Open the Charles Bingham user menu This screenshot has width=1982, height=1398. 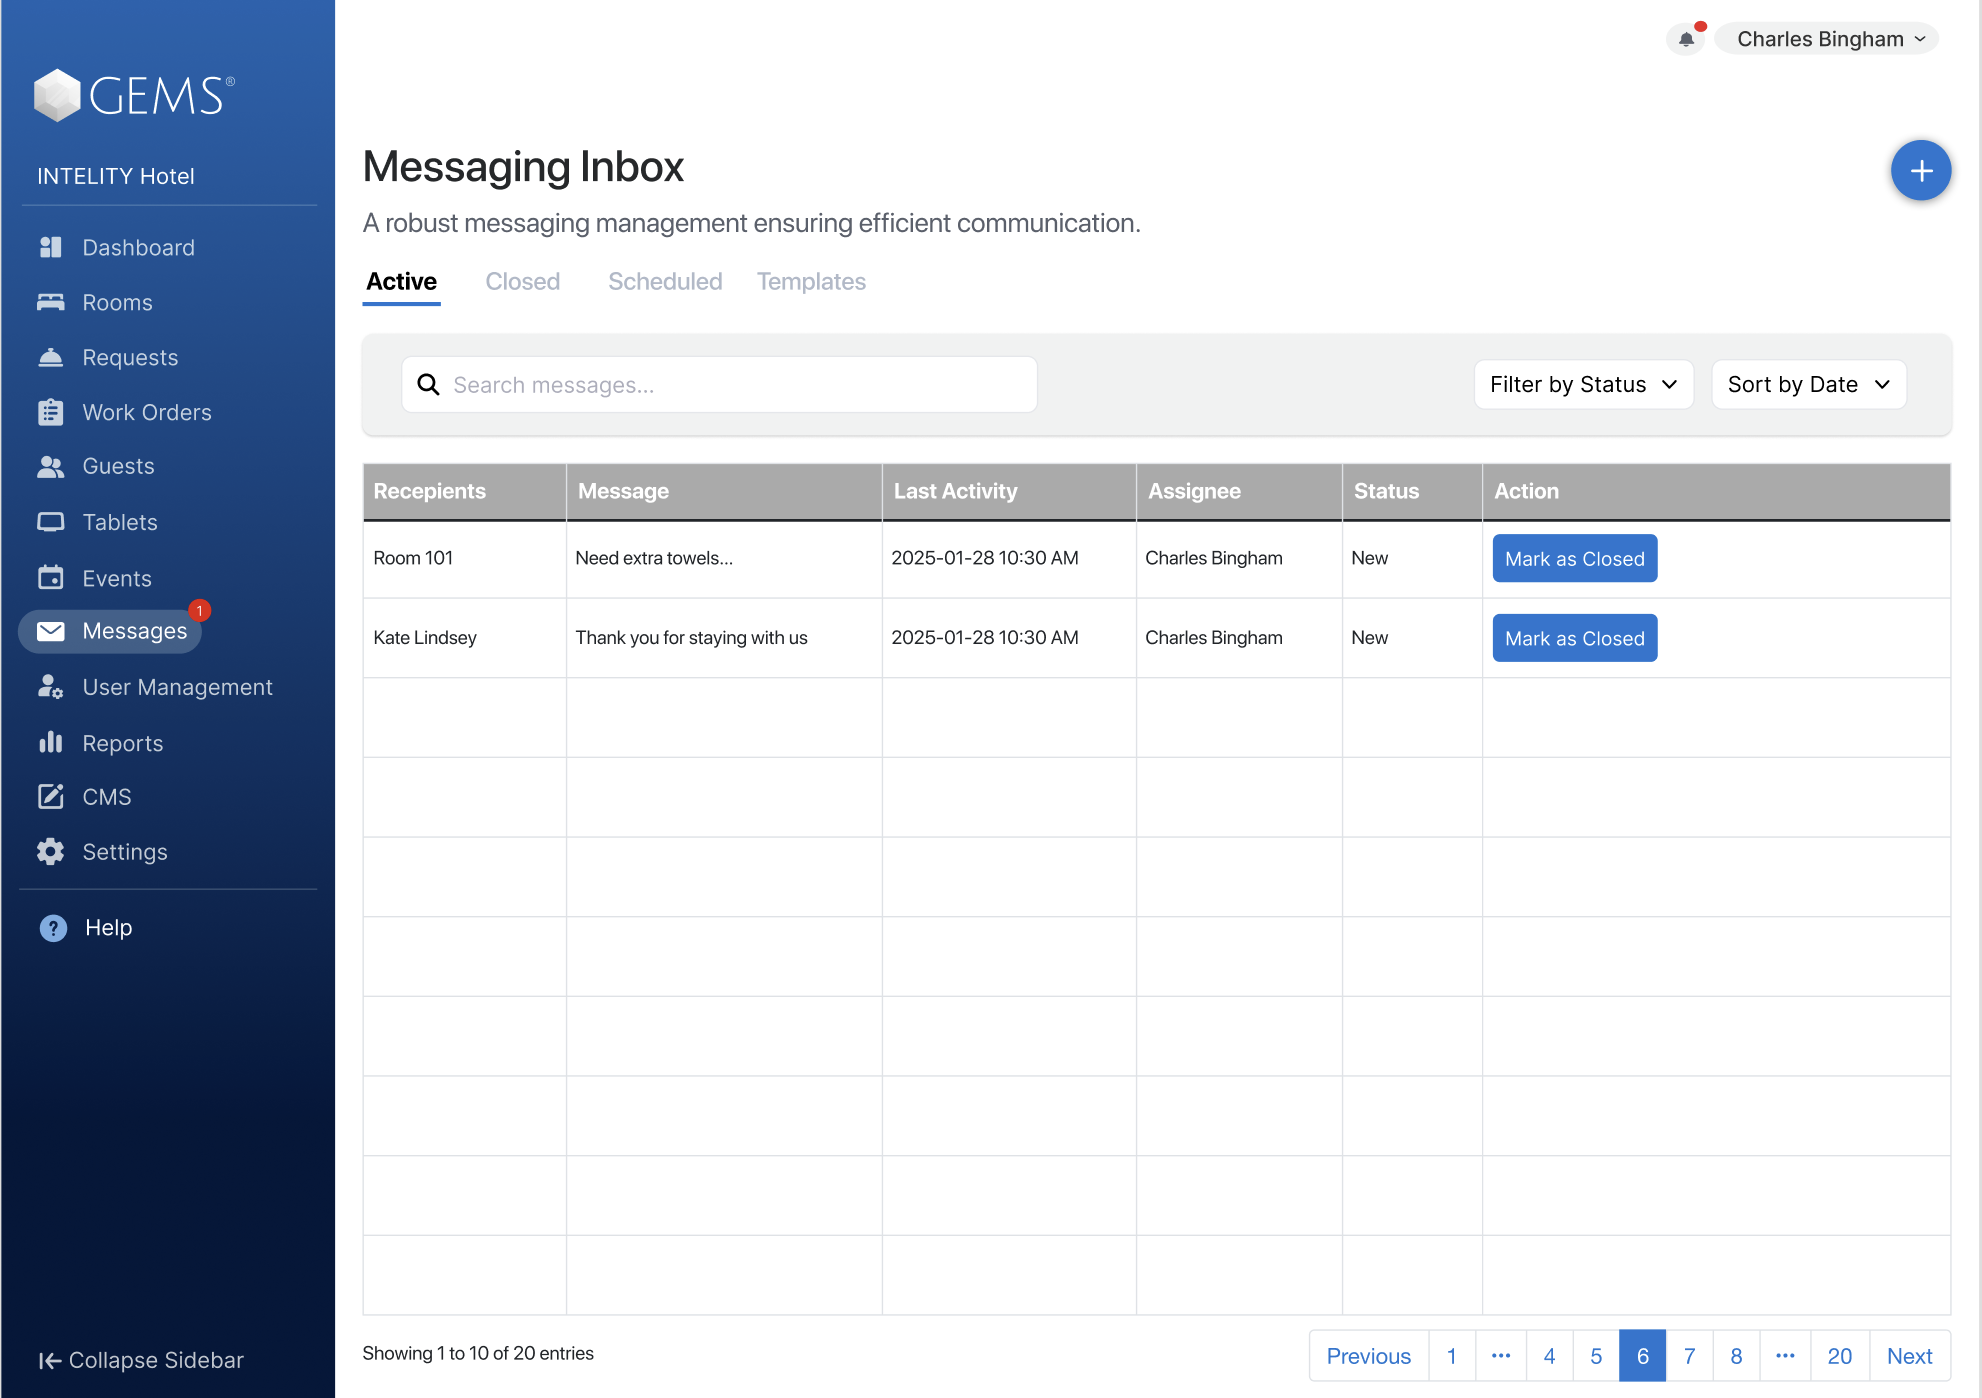coord(1827,39)
